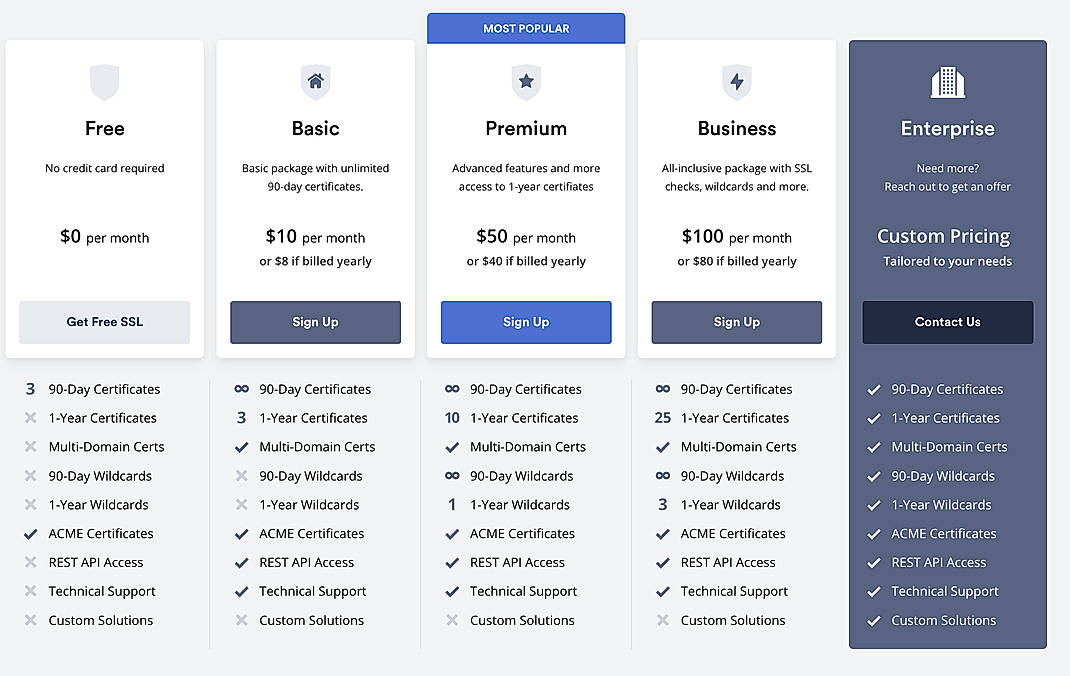Click Sign Up under the Basic plan
1070x676 pixels.
[x=315, y=322]
